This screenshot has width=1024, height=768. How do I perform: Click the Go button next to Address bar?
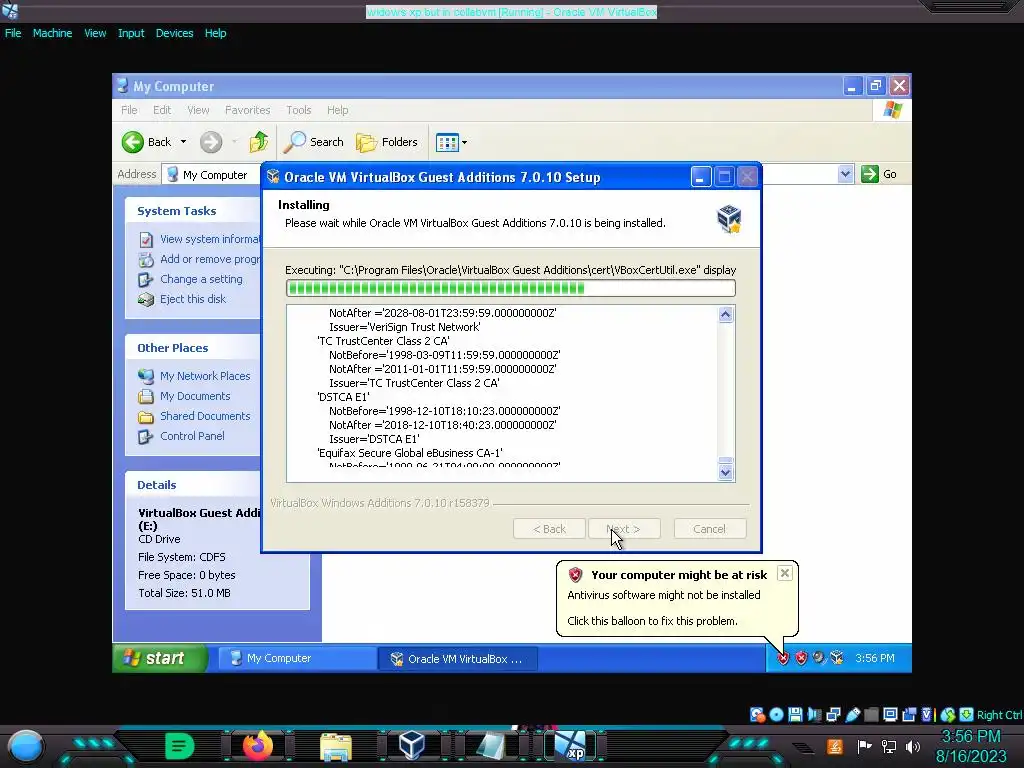879,174
